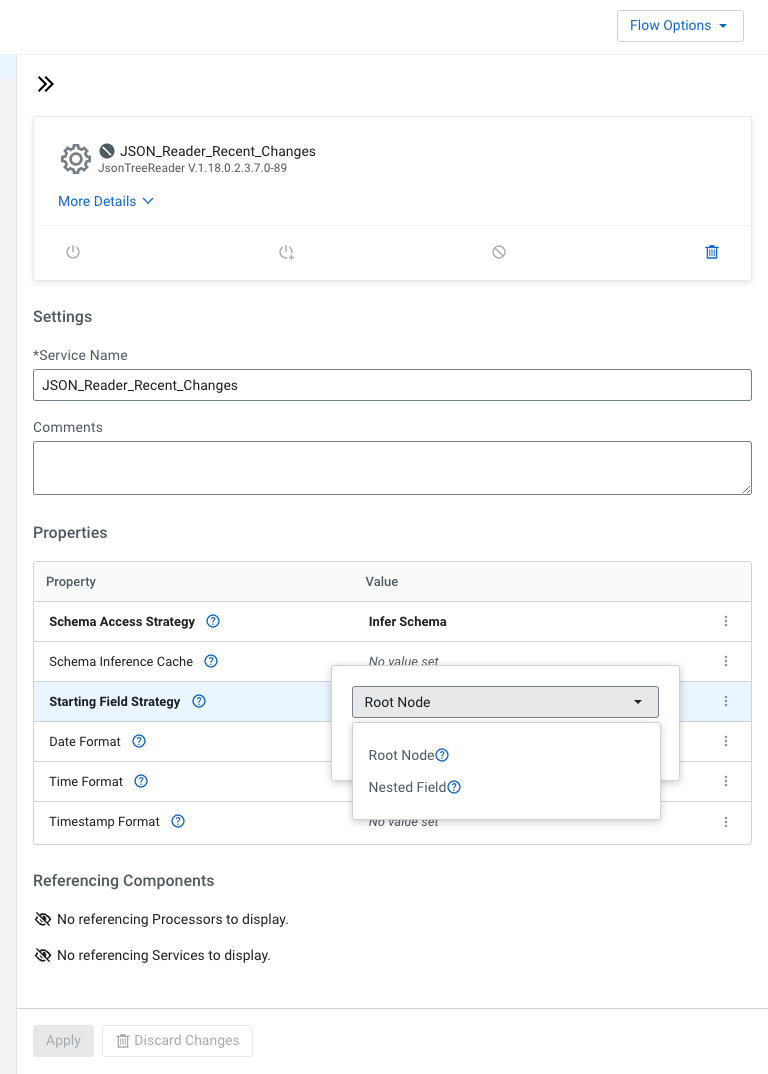The width and height of the screenshot is (768, 1074).
Task: Click the Discard Changes button
Action: pyautogui.click(x=177, y=1040)
